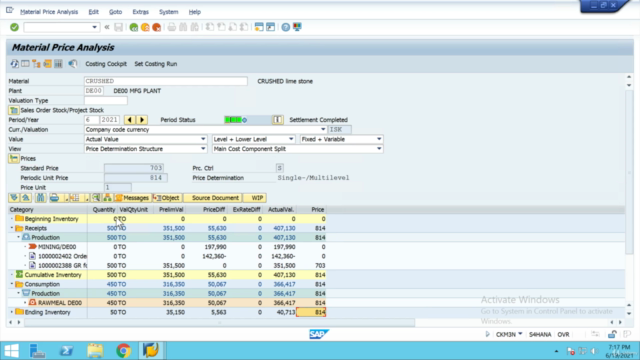Click the Expand subtree icon above the table
This screenshot has height=360, width=640.
[x=14, y=198]
